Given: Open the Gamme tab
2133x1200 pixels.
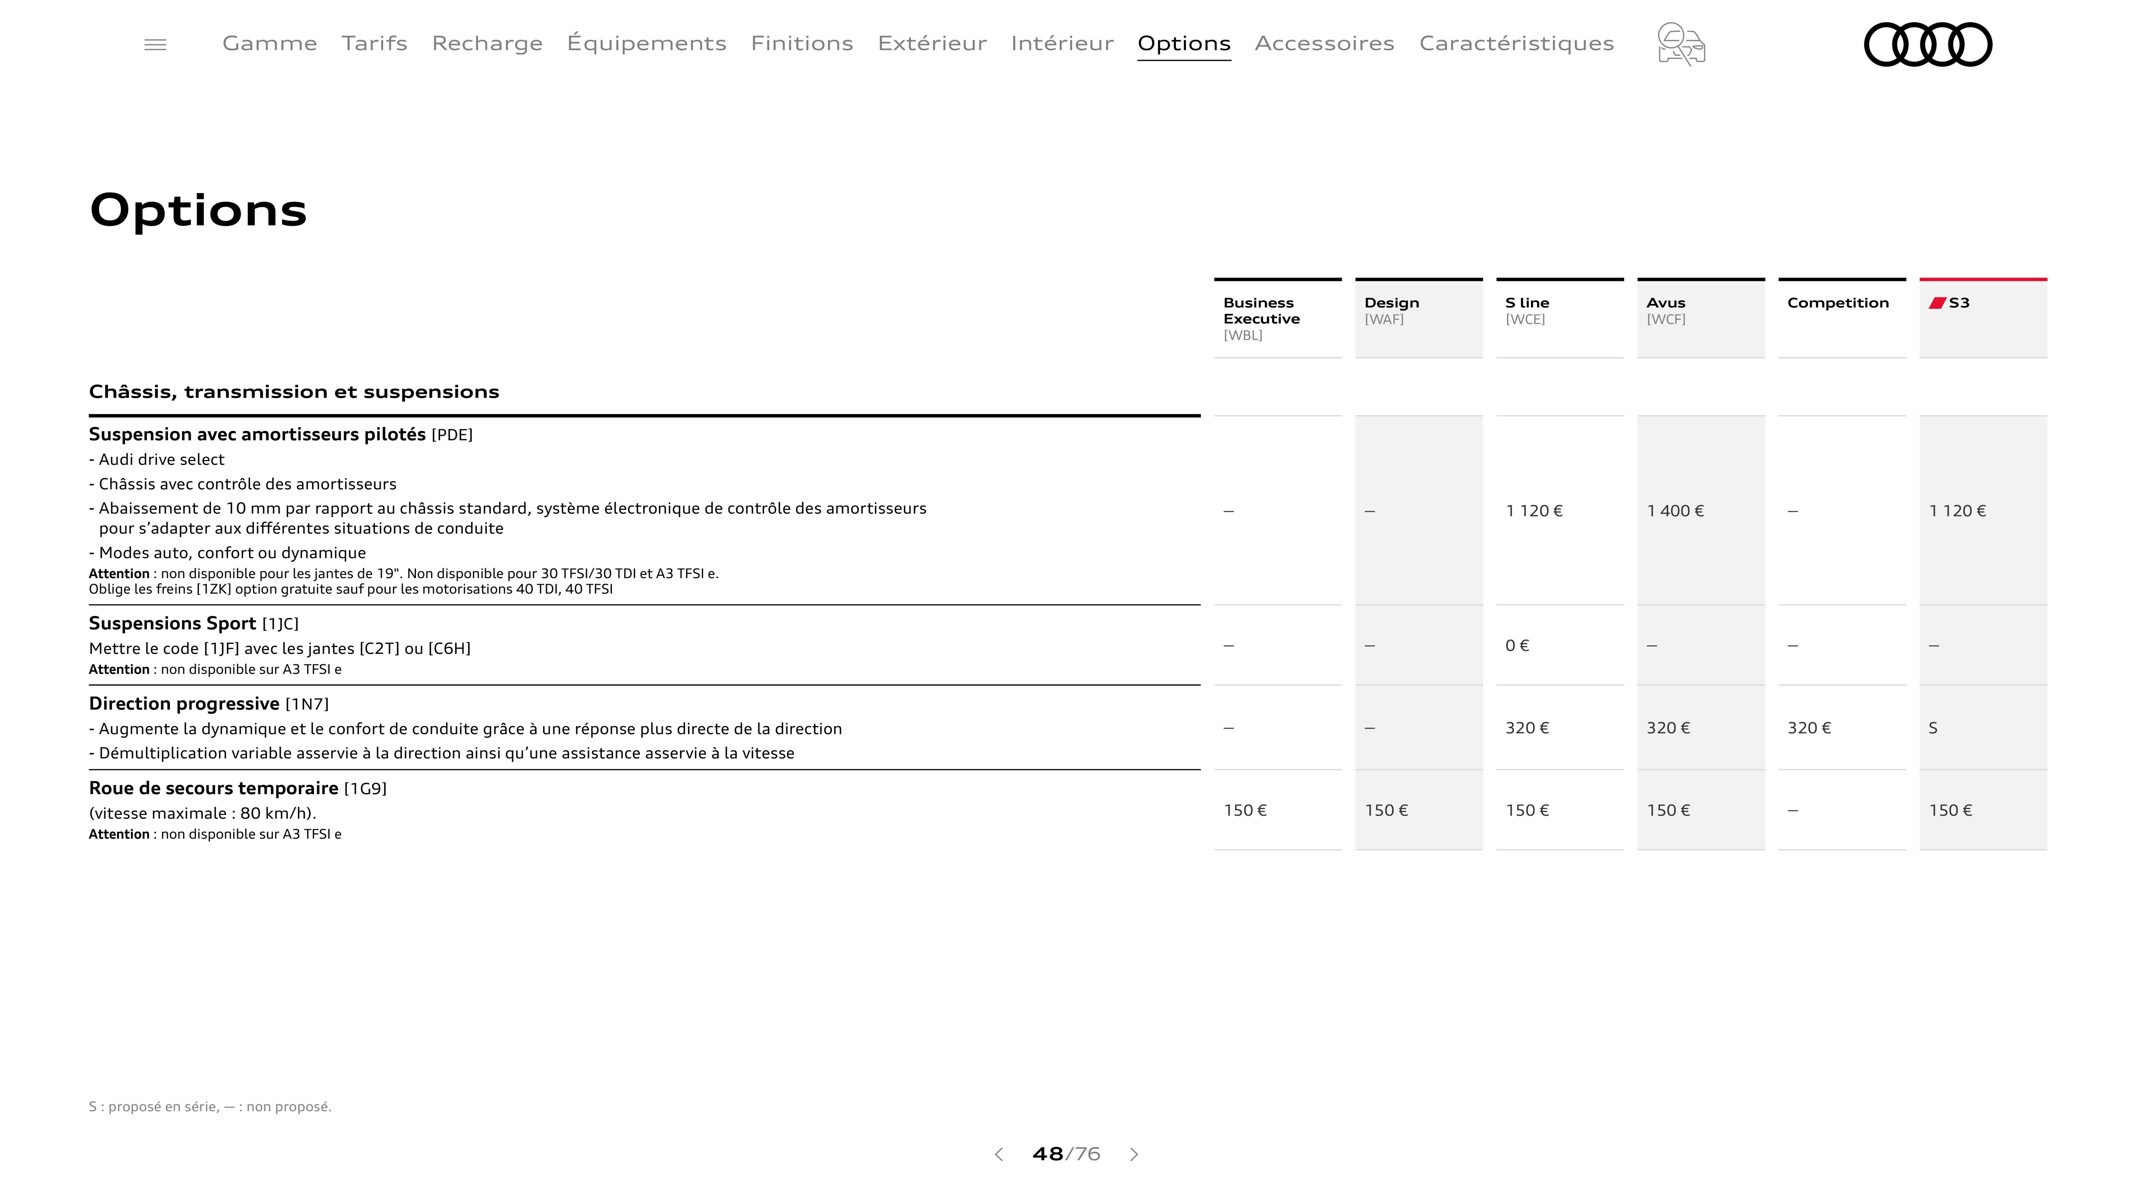Looking at the screenshot, I should point(270,43).
